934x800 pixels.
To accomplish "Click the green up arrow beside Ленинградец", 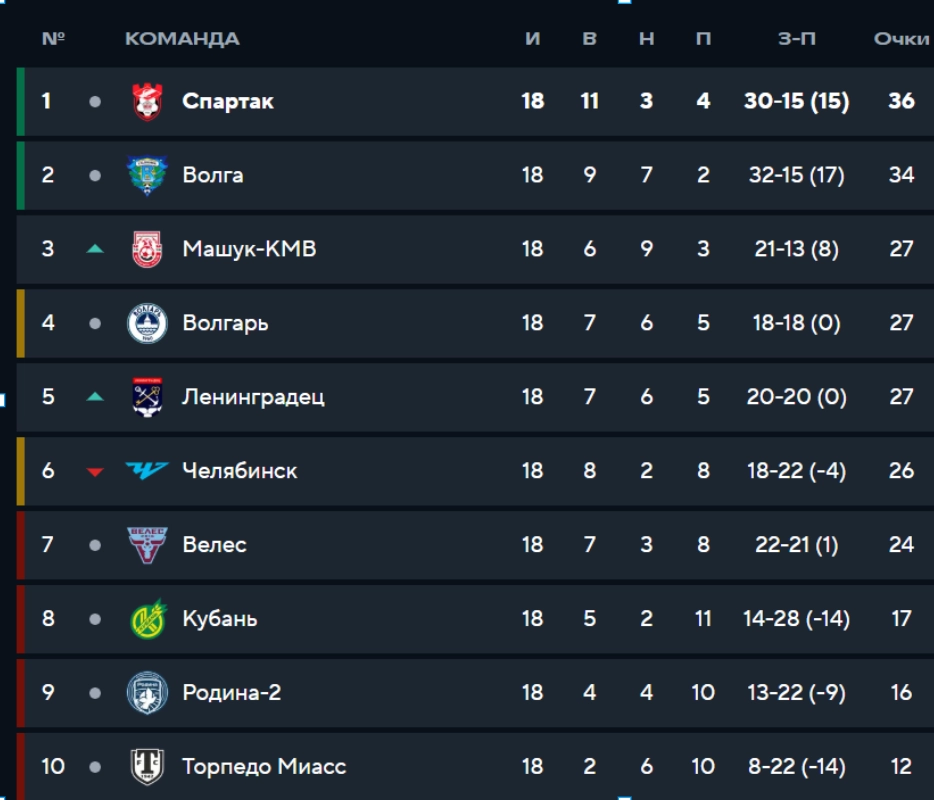I will [x=95, y=397].
